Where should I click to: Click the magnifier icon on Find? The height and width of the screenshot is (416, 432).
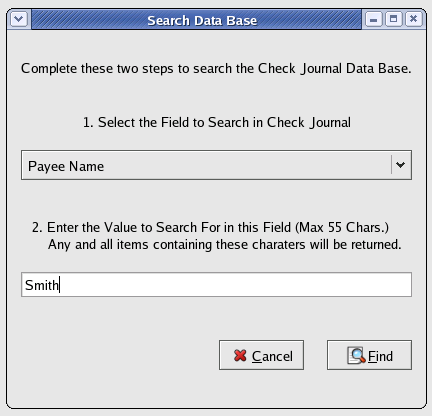[356, 355]
